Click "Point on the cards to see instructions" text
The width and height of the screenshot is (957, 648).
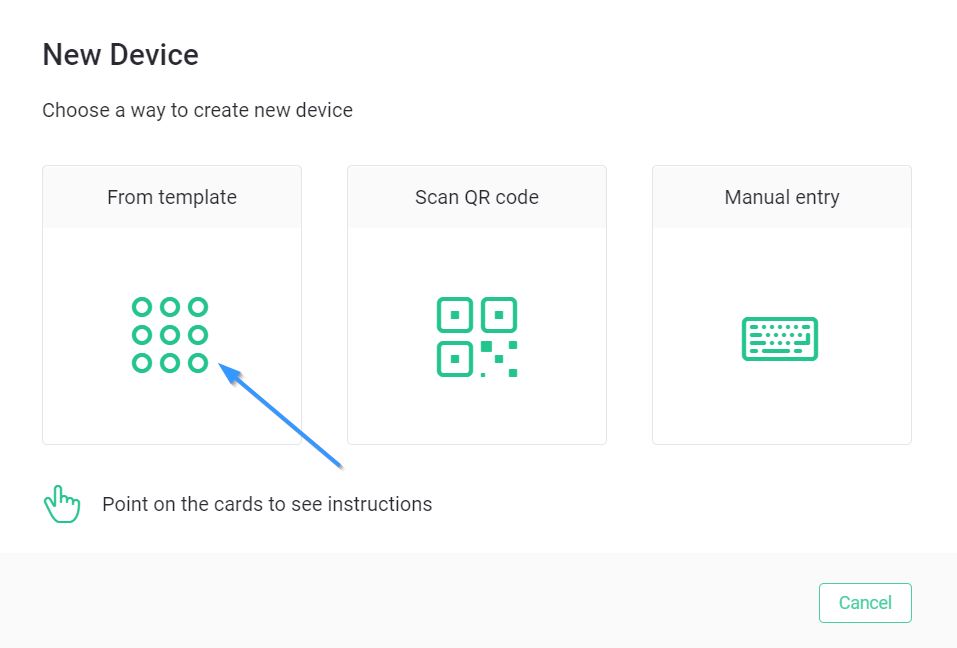click(267, 505)
